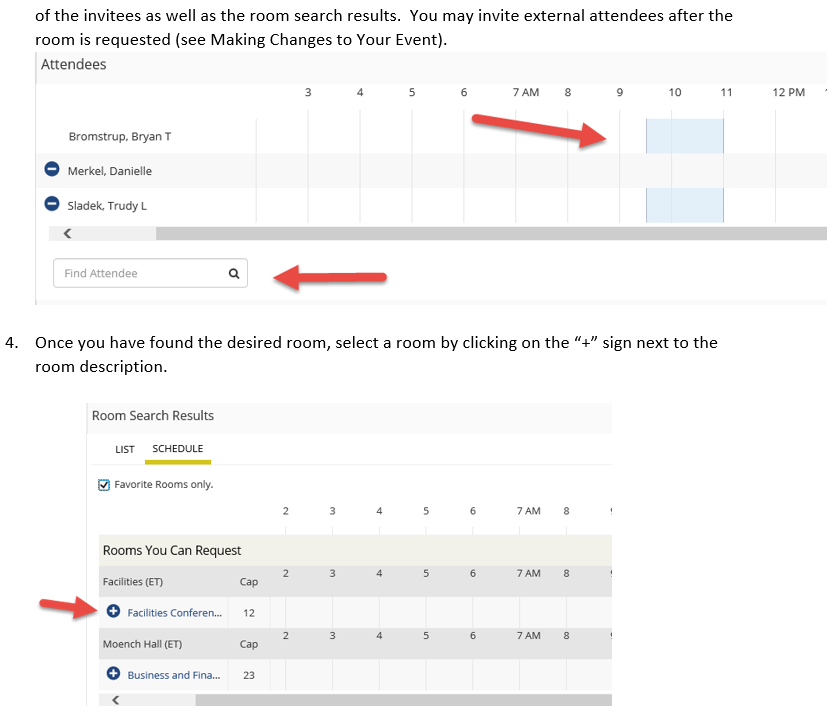This screenshot has width=832, height=714.
Task: Add Facilities Conference room with plus icon
Action: (114, 611)
